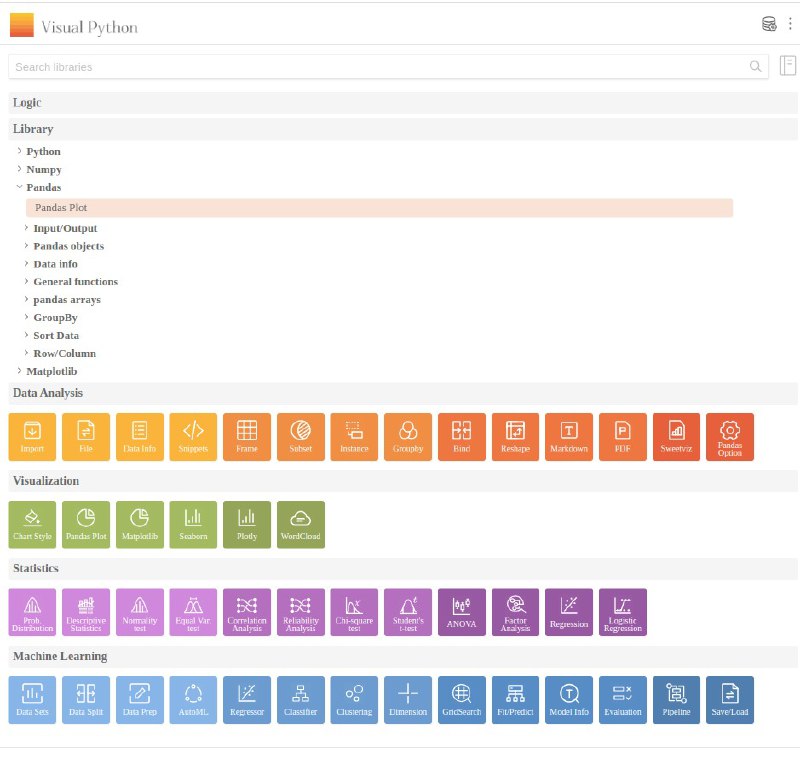This screenshot has height=770, width=800.
Task: Open the Pipeline tile
Action: click(677, 700)
